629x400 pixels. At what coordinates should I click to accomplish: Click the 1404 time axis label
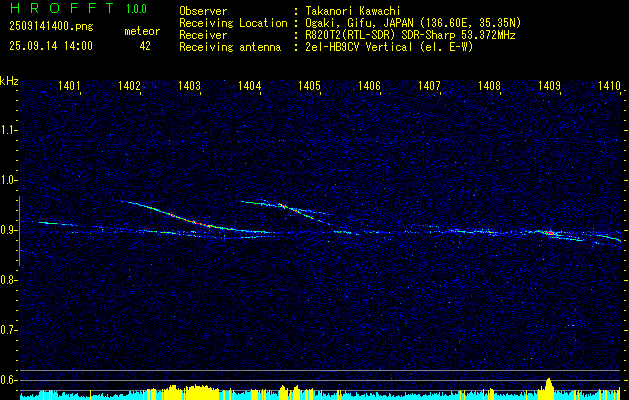tap(249, 85)
